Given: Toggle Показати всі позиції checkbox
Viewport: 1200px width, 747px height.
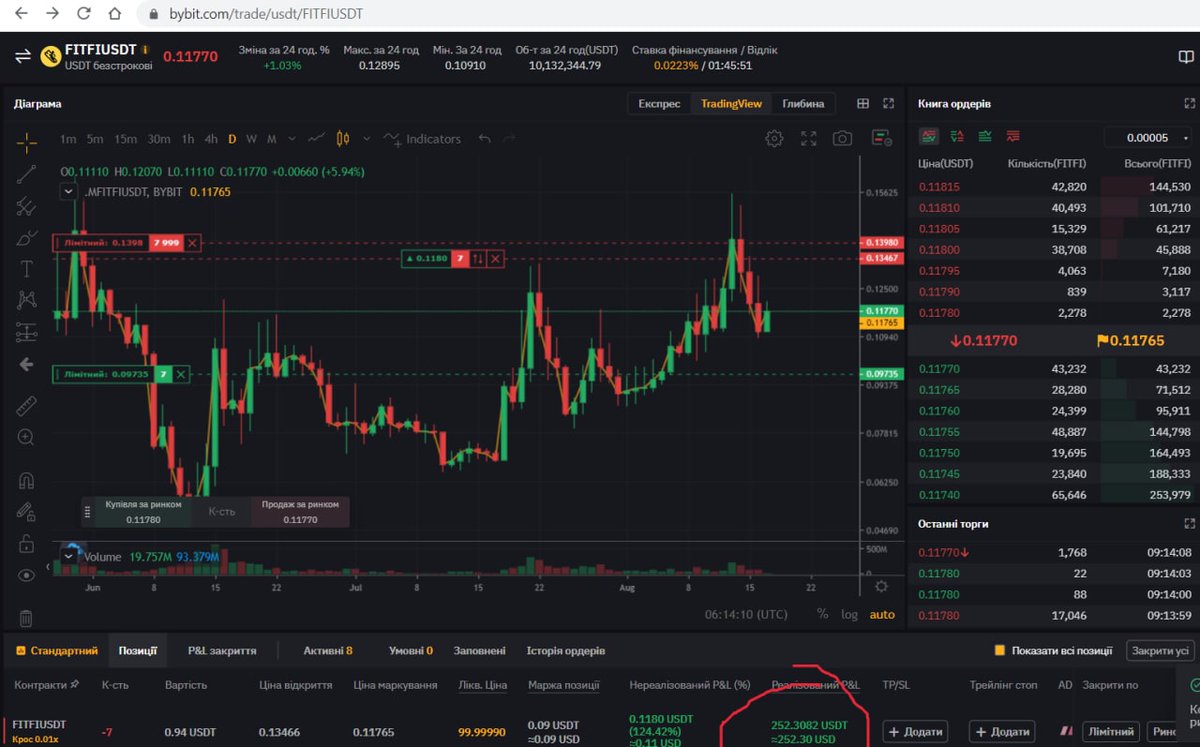Looking at the screenshot, I should [x=999, y=651].
